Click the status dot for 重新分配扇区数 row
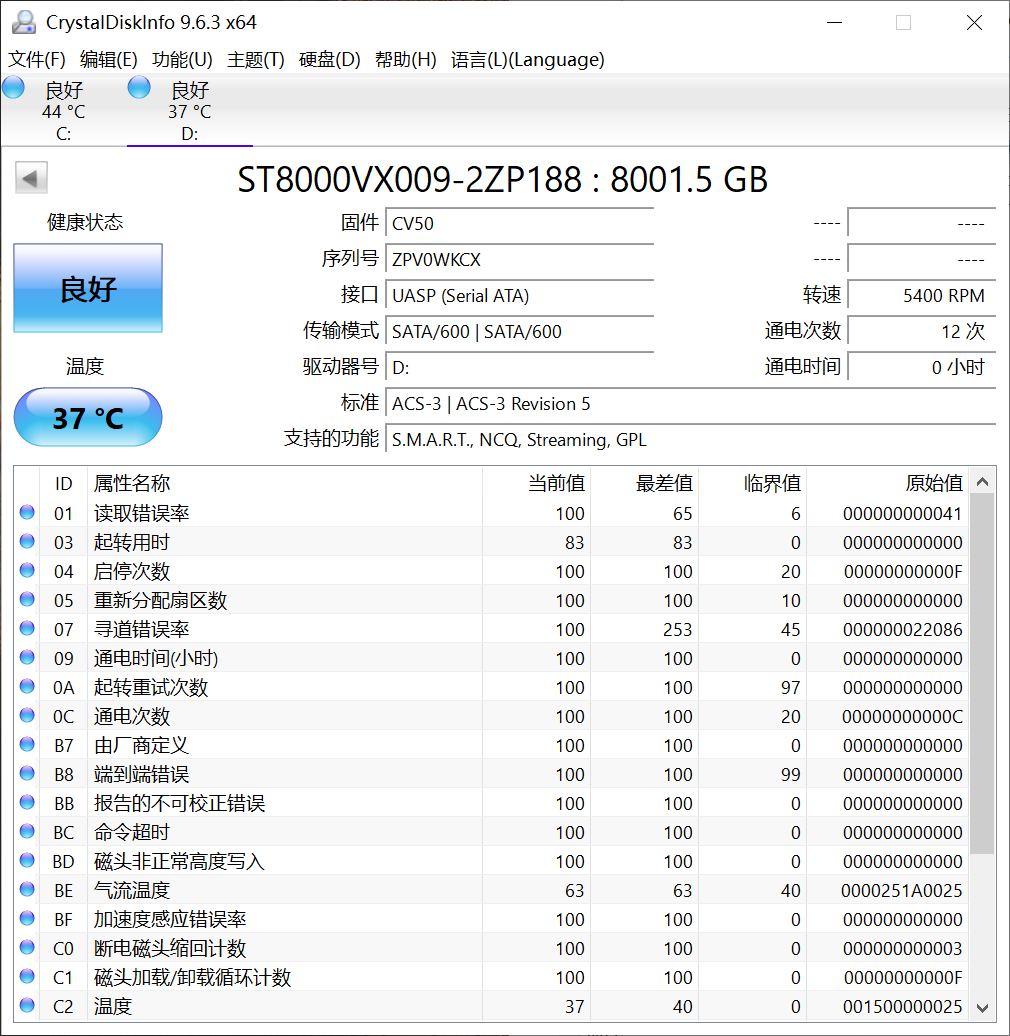 pos(27,599)
